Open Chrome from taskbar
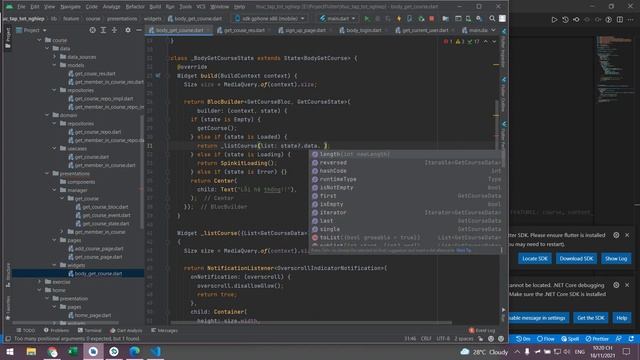Image resolution: width=640 pixels, height=360 pixels. pos(52,351)
